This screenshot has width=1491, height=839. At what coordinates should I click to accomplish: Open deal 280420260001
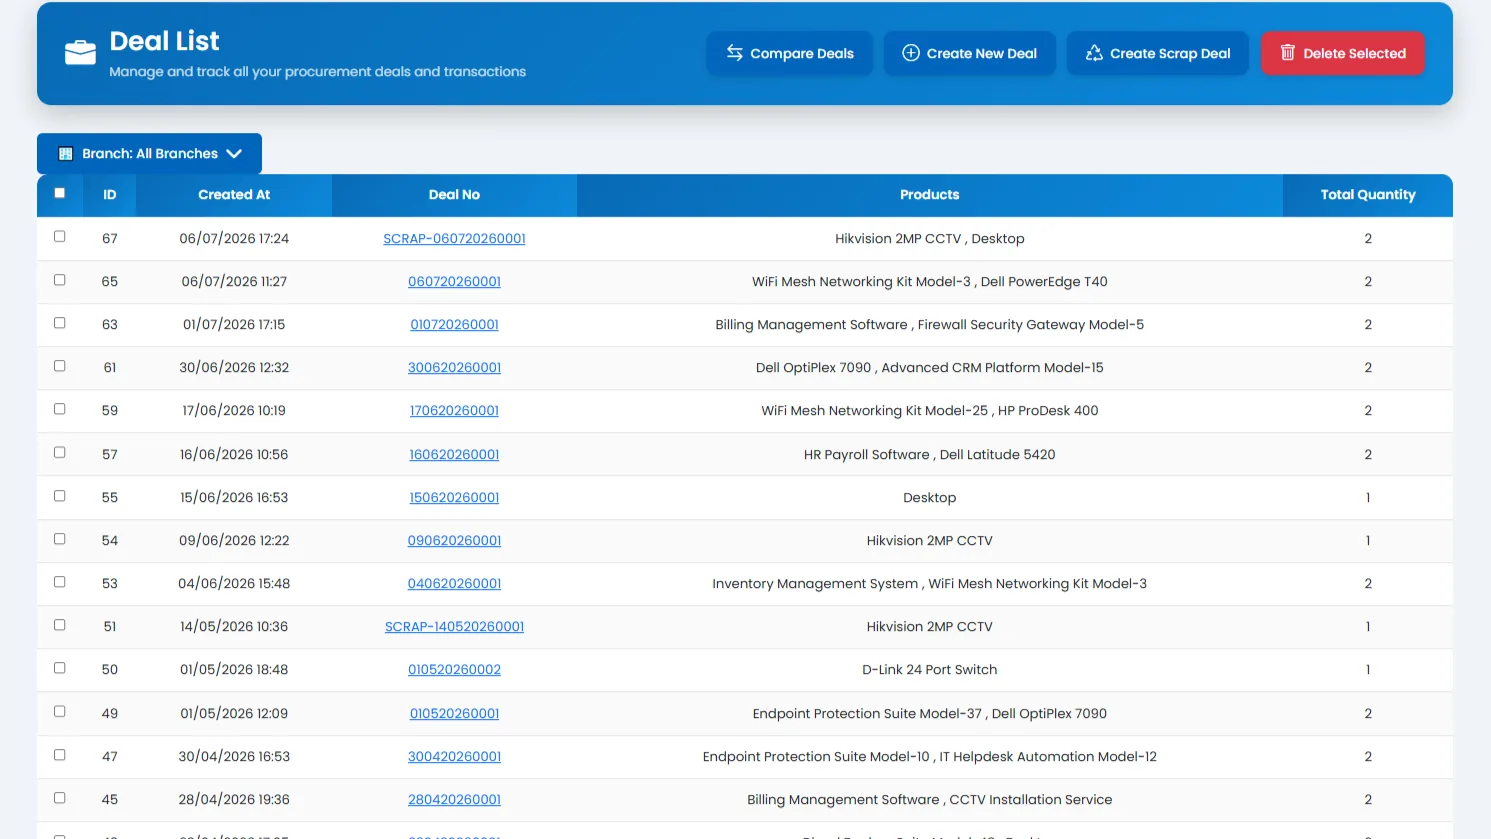(x=454, y=800)
